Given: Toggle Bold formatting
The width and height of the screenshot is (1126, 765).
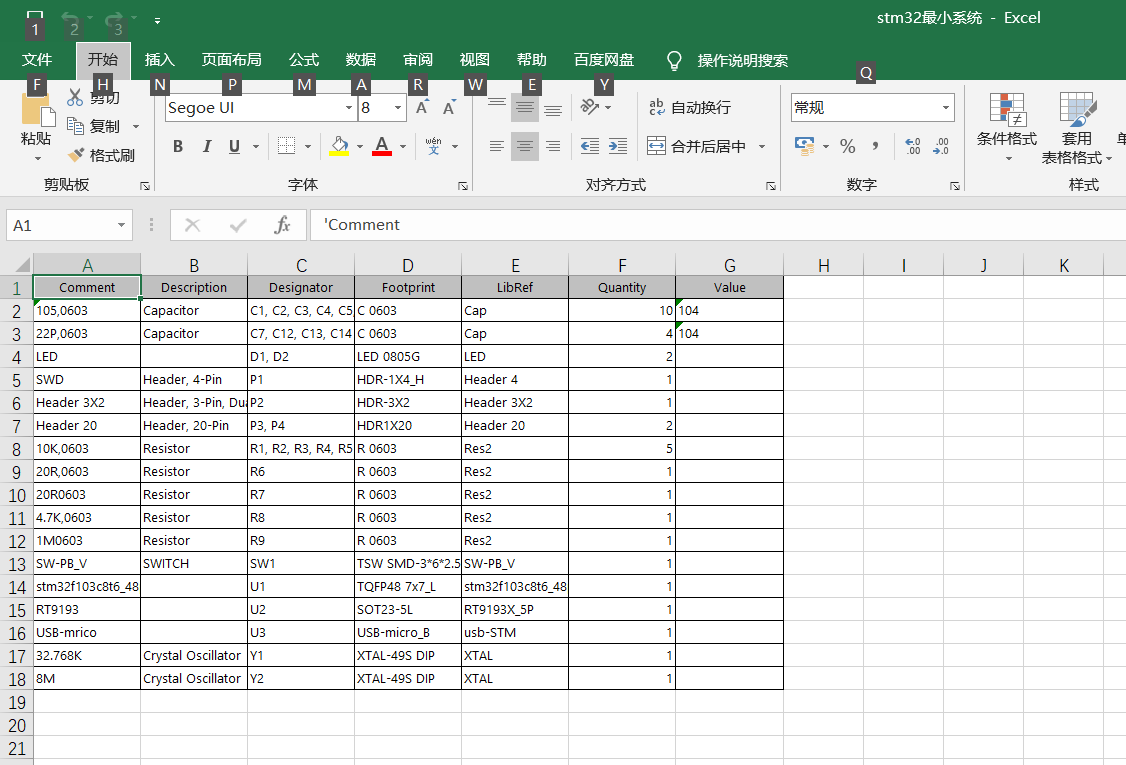Looking at the screenshot, I should point(177,147).
